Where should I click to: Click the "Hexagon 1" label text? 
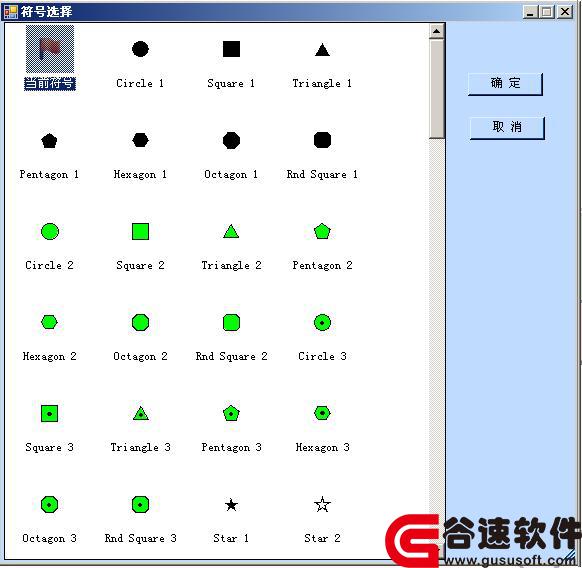pyautogui.click(x=140, y=174)
